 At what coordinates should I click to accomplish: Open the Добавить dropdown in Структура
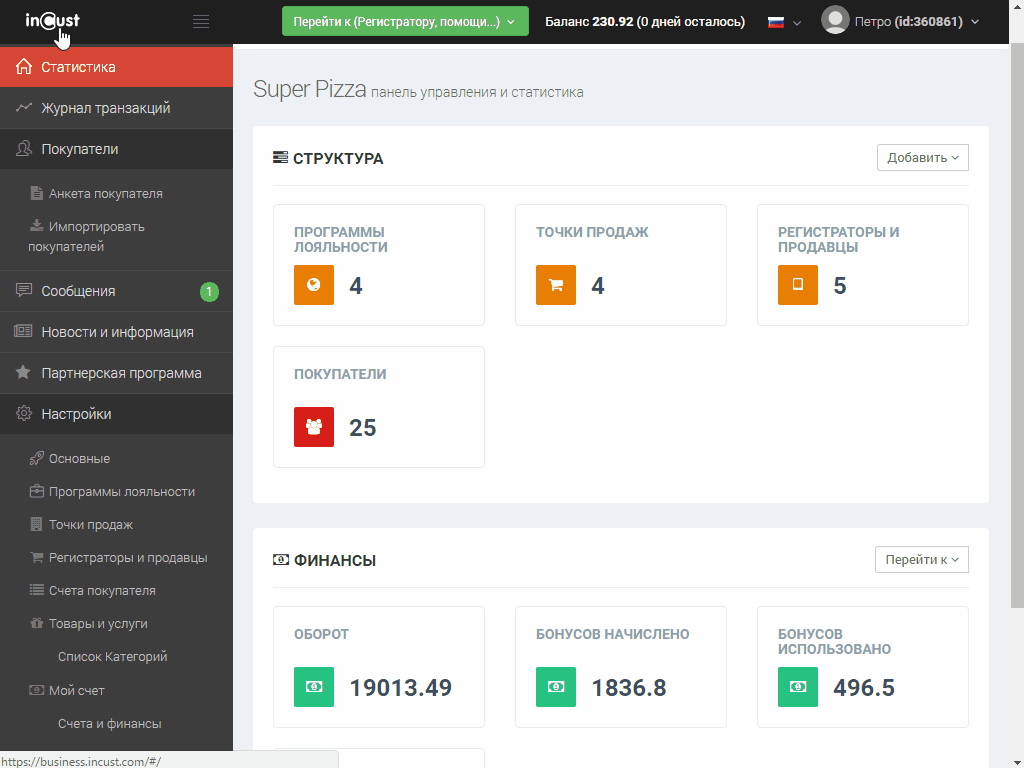tap(922, 158)
